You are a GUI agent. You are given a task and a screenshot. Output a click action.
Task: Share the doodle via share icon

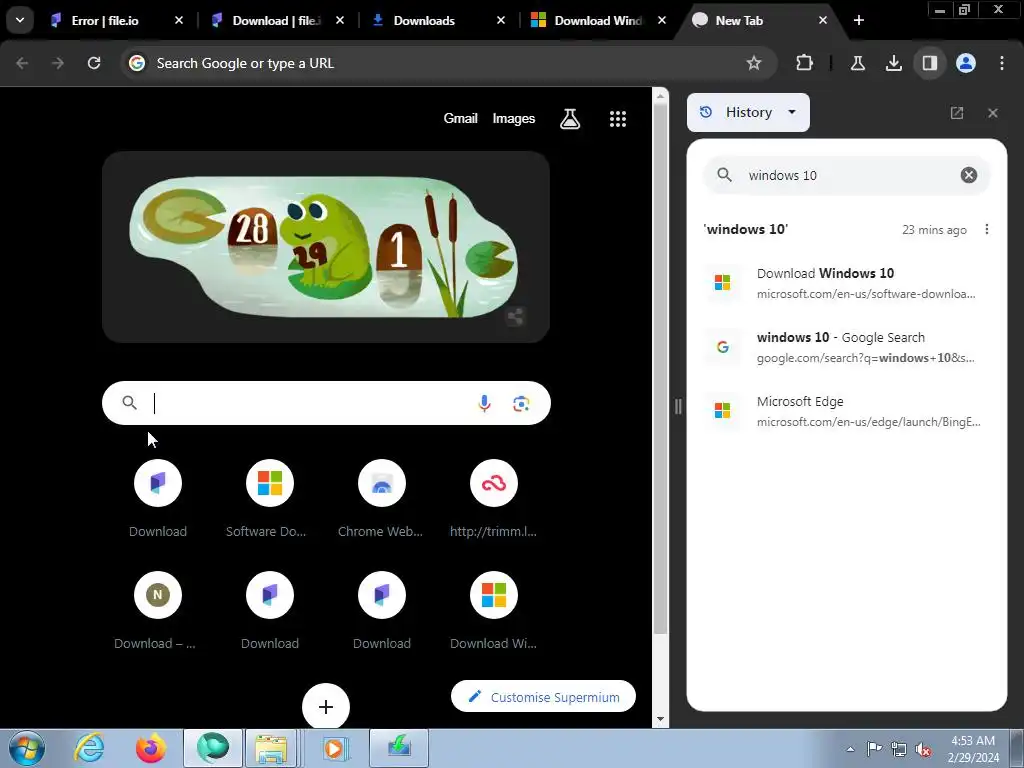515,317
